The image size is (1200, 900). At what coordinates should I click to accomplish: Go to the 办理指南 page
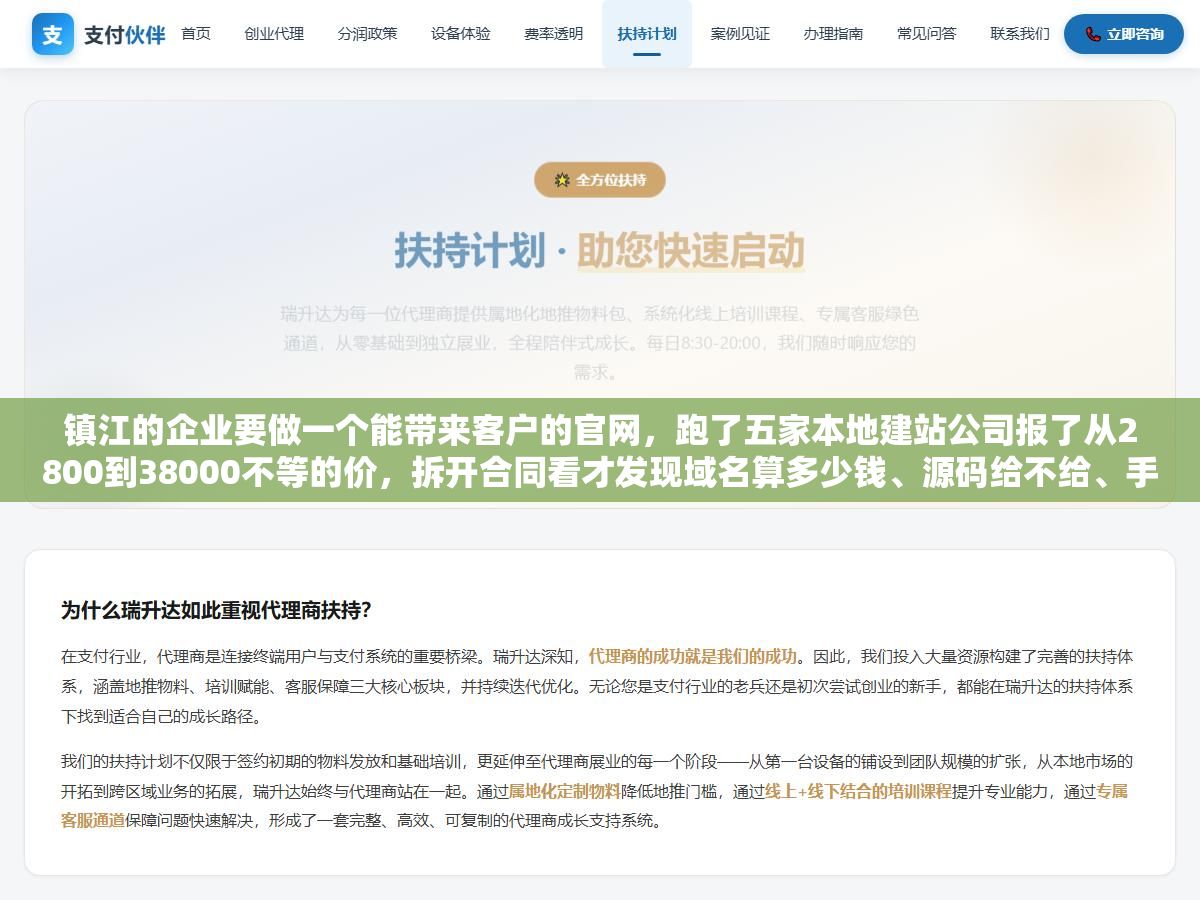[x=833, y=34]
